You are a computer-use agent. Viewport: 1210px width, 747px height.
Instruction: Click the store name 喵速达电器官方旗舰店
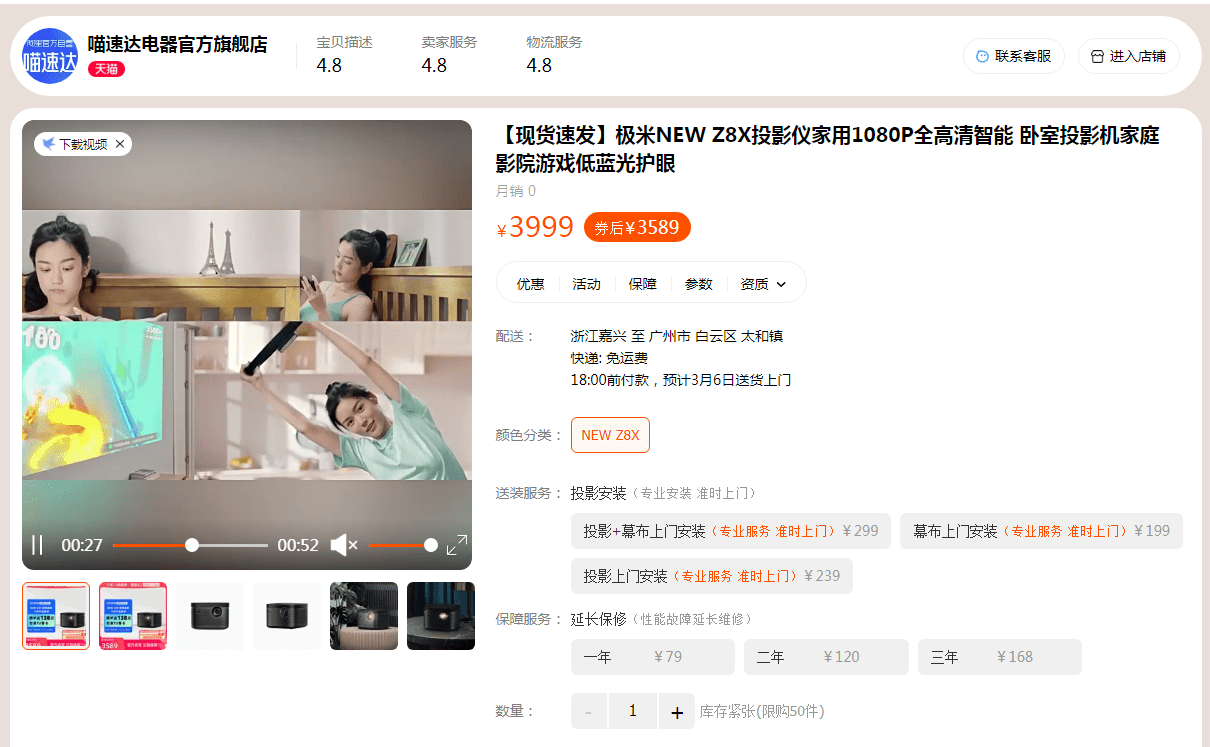coord(178,44)
